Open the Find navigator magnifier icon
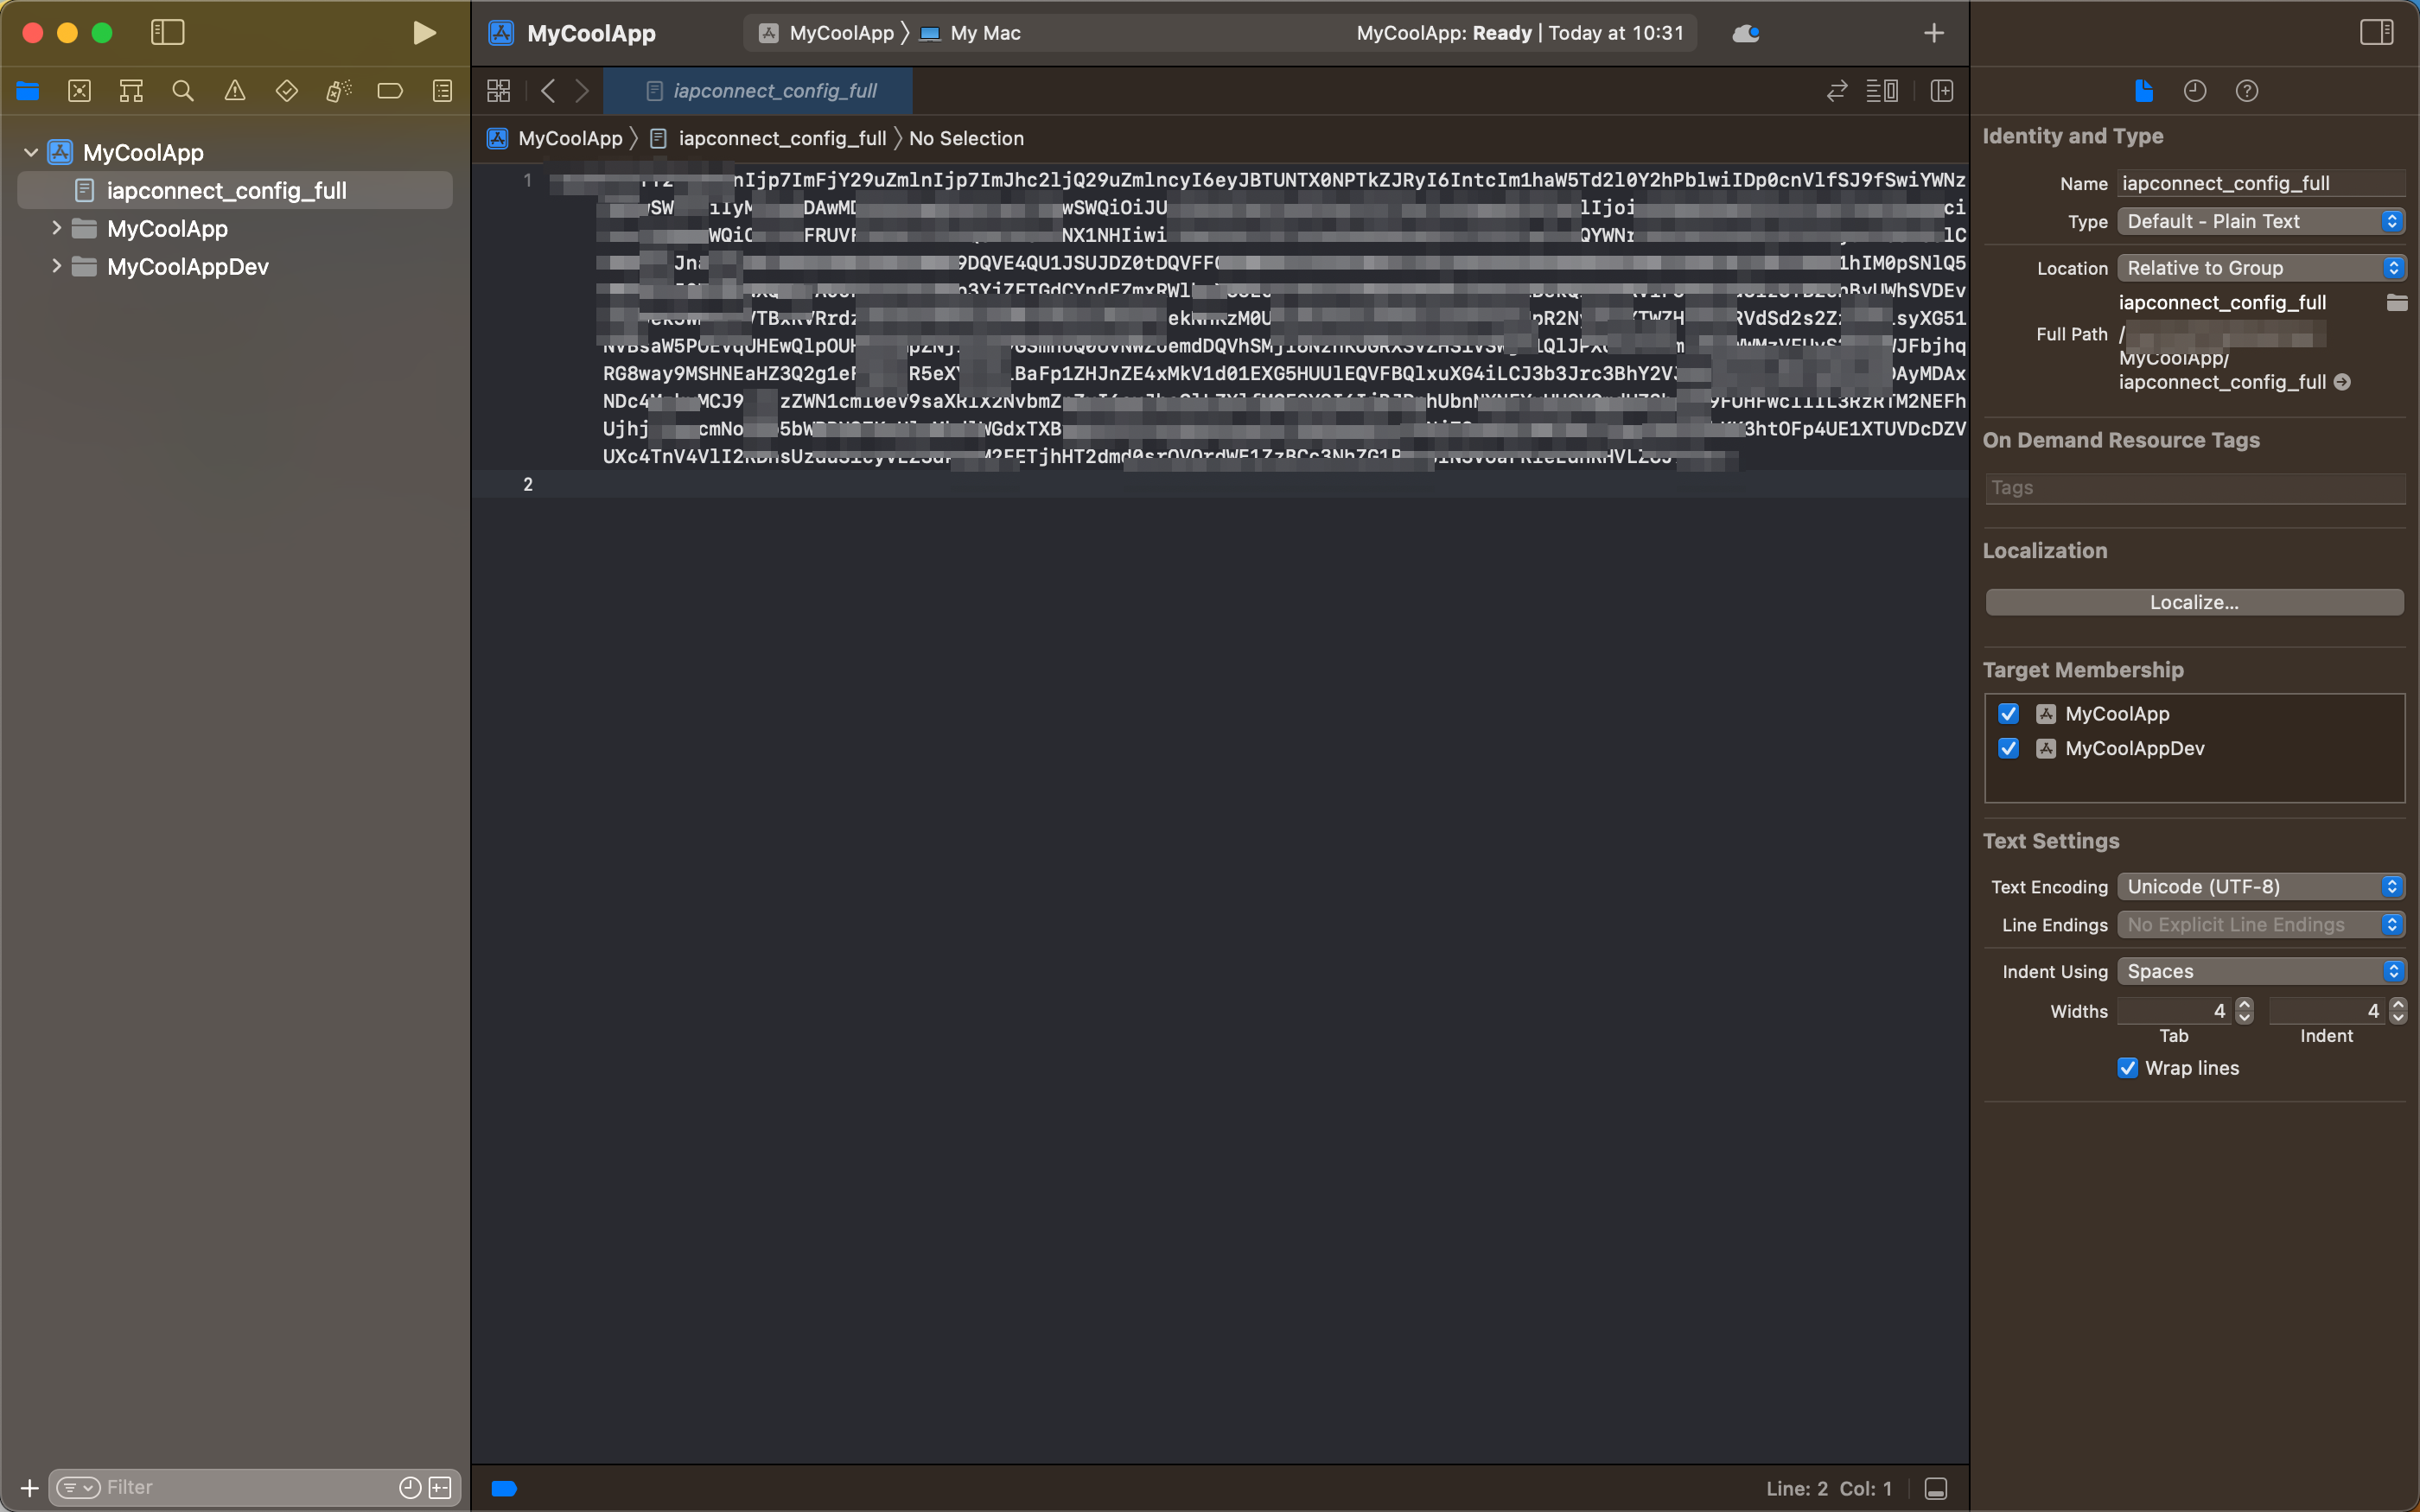Screen dimensions: 2420x1512 click(x=182, y=91)
